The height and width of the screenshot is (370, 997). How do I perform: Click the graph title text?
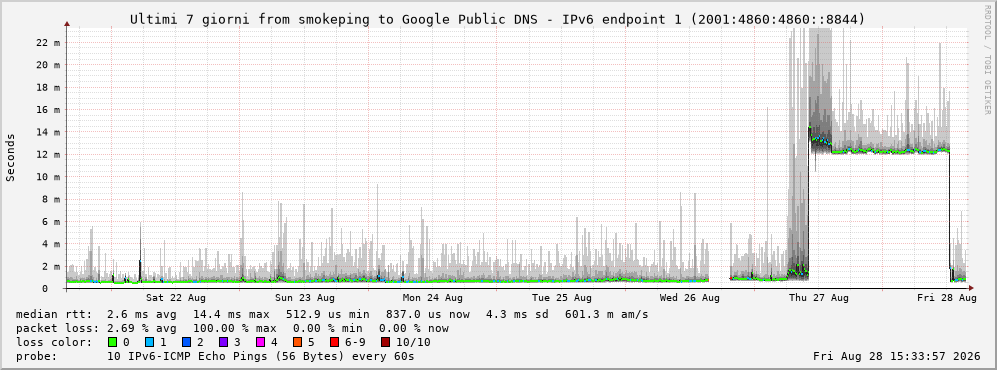pyautogui.click(x=498, y=19)
